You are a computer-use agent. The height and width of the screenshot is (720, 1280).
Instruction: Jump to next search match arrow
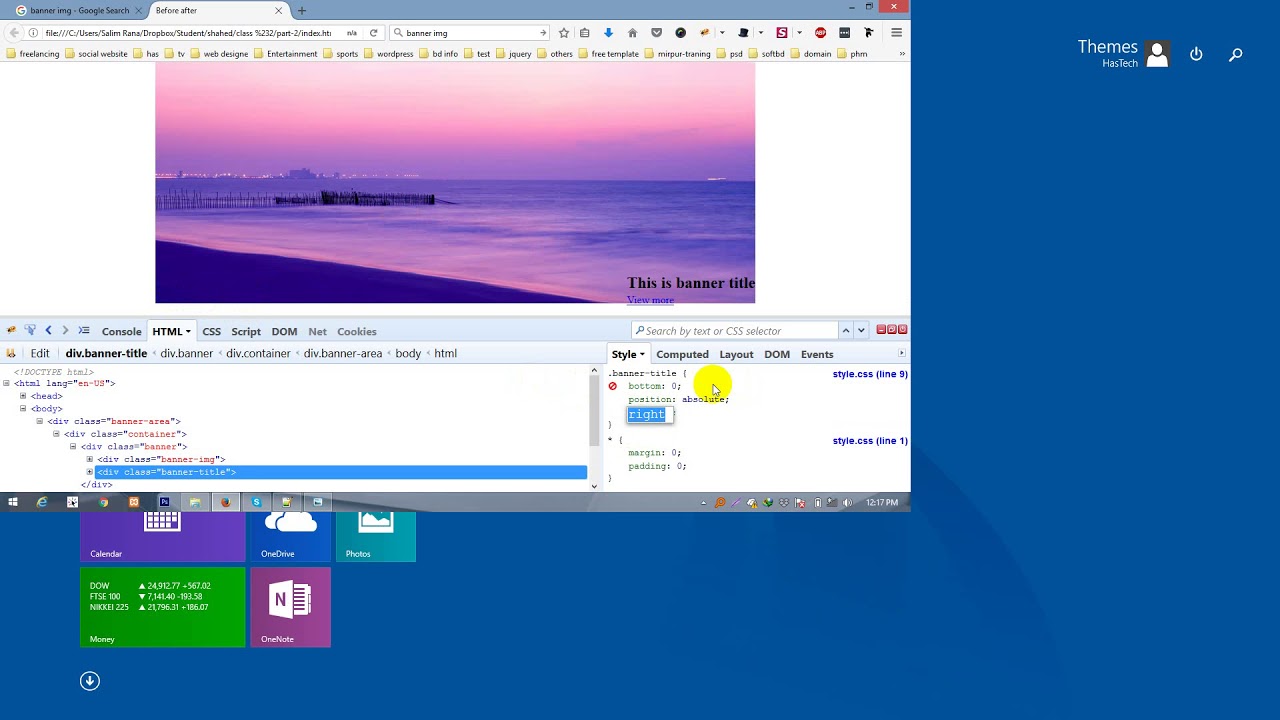pos(861,331)
